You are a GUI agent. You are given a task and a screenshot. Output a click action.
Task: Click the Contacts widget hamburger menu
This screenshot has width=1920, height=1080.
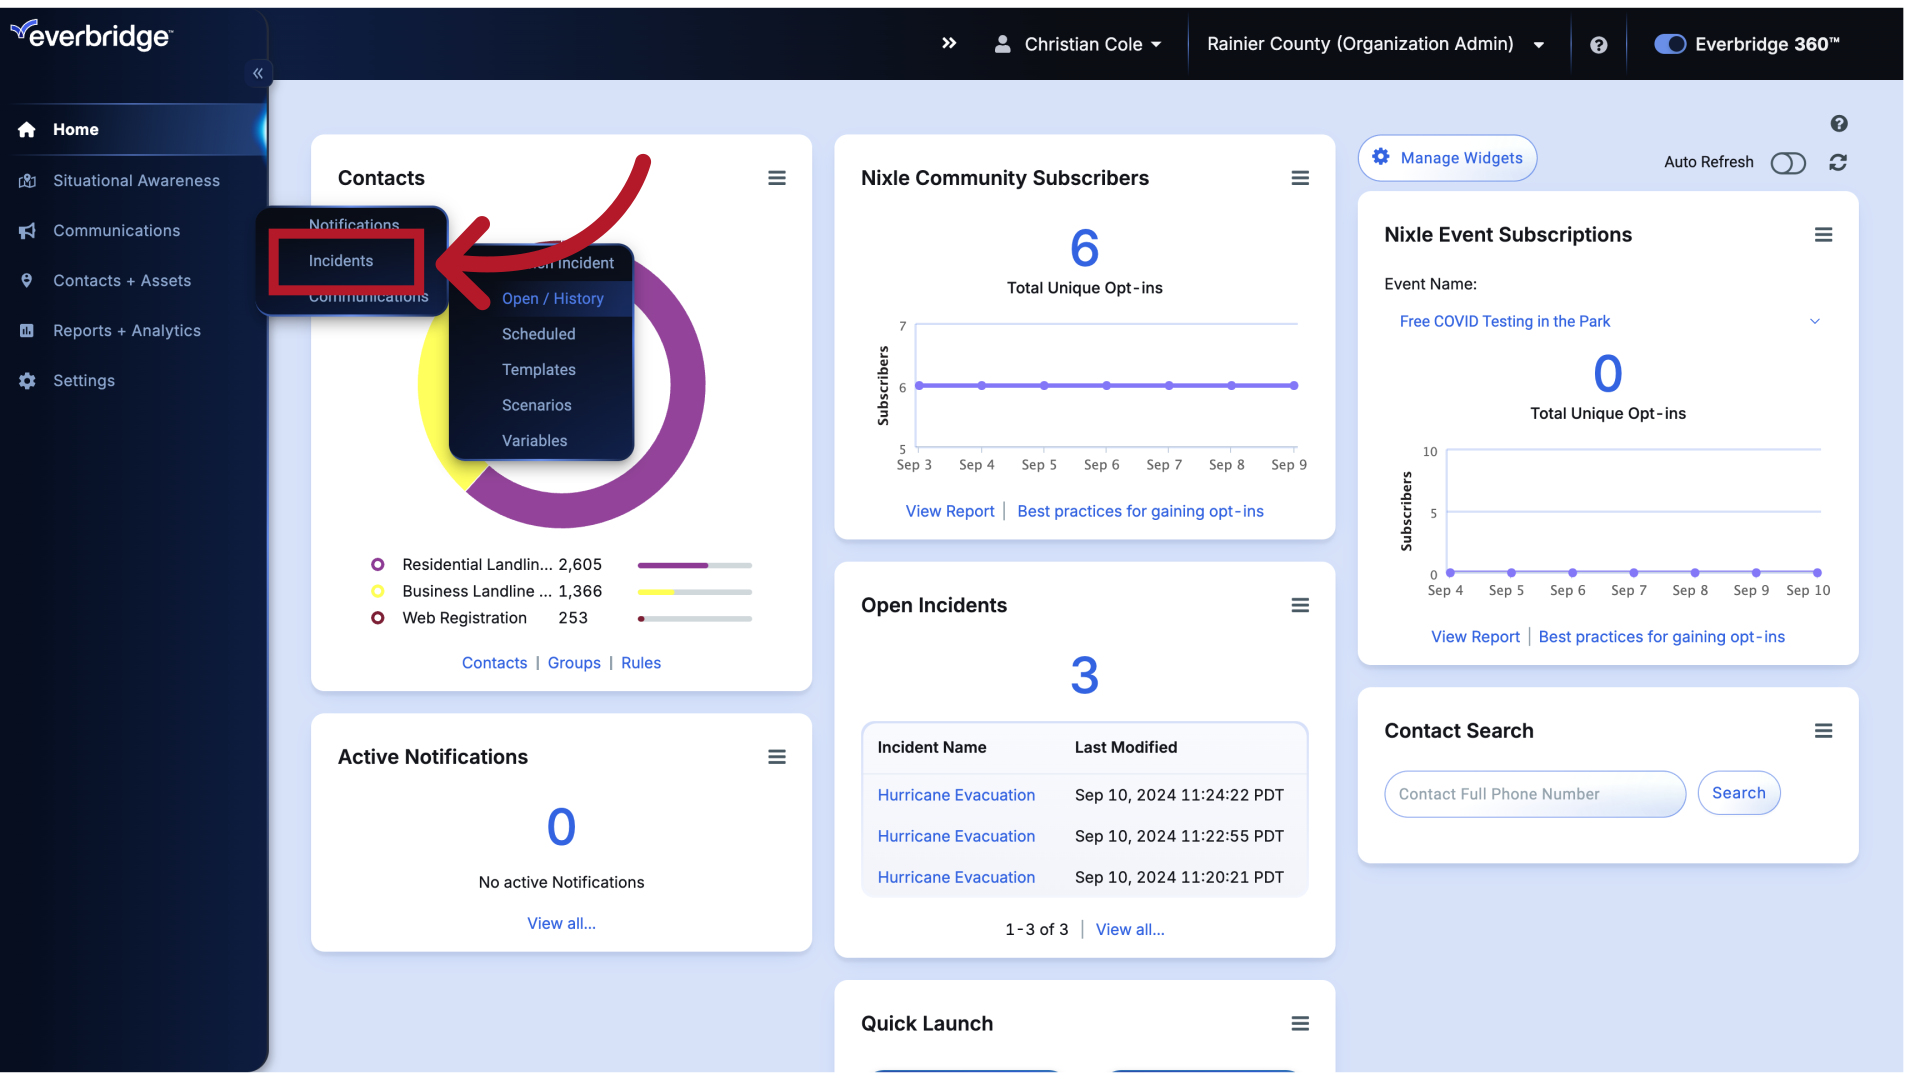(777, 178)
